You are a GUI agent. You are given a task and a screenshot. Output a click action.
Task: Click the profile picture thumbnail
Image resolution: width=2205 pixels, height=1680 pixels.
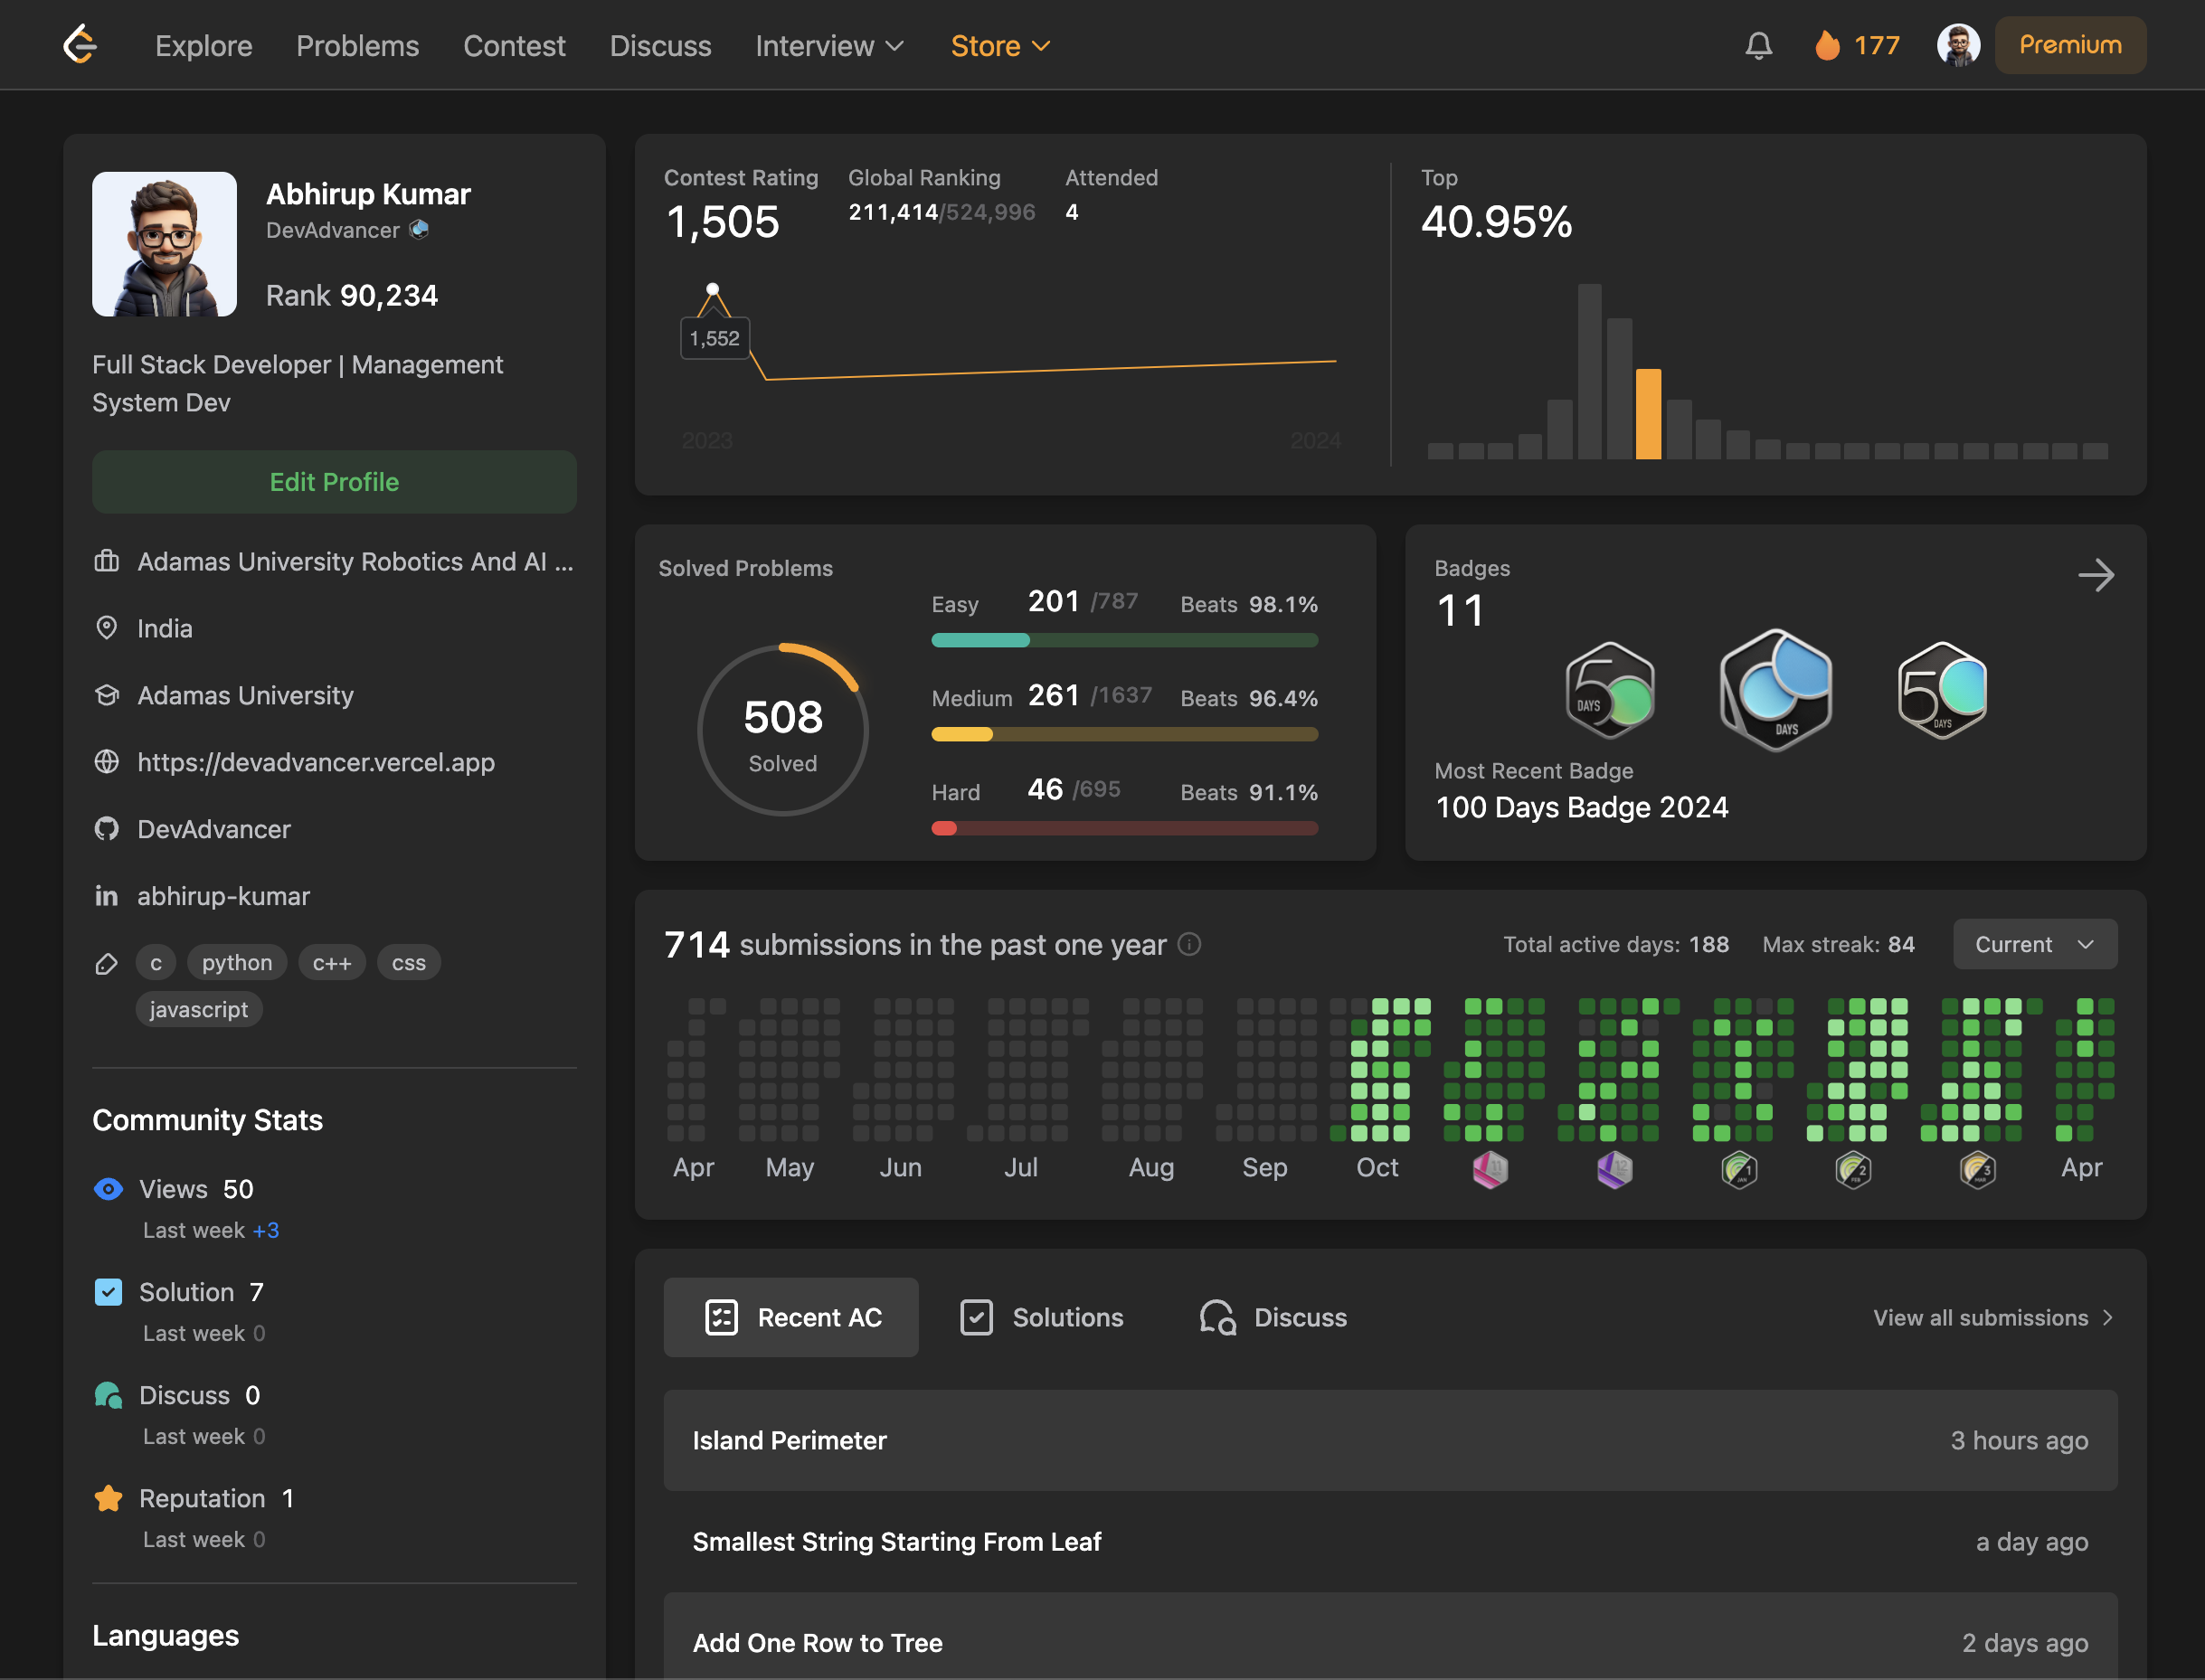[x=164, y=244]
